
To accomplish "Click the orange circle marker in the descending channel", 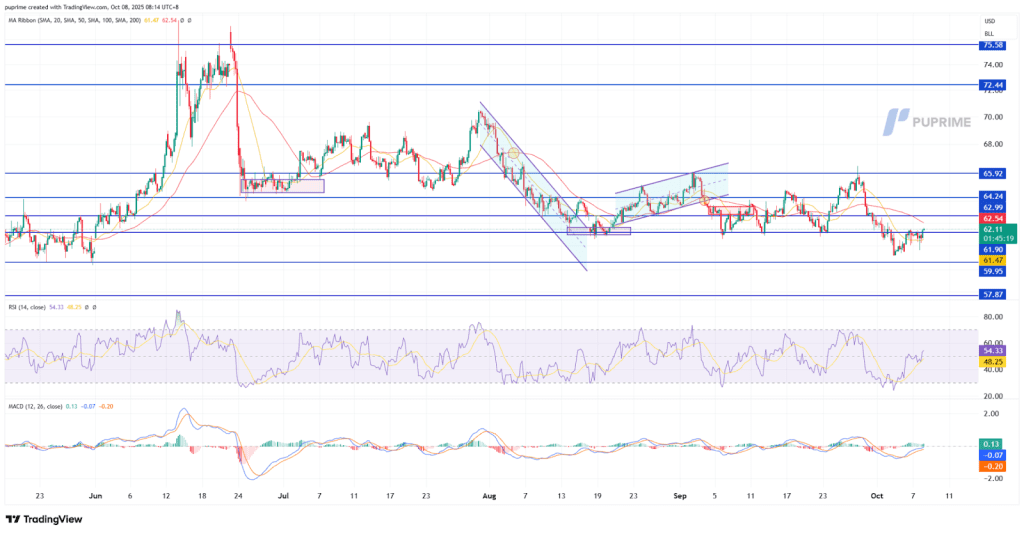I will (513, 153).
